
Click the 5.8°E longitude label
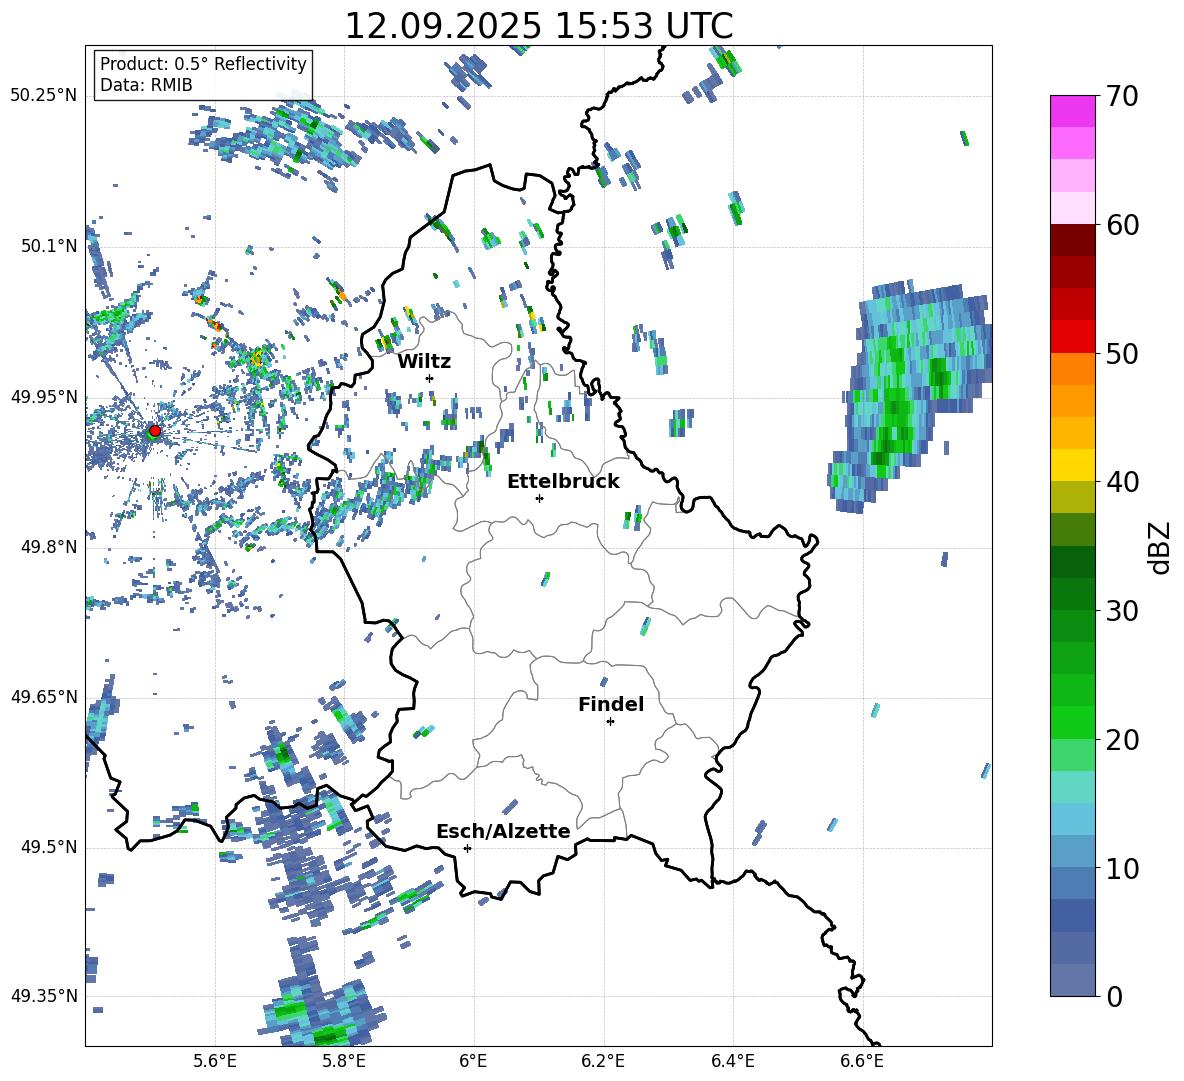tap(344, 1062)
